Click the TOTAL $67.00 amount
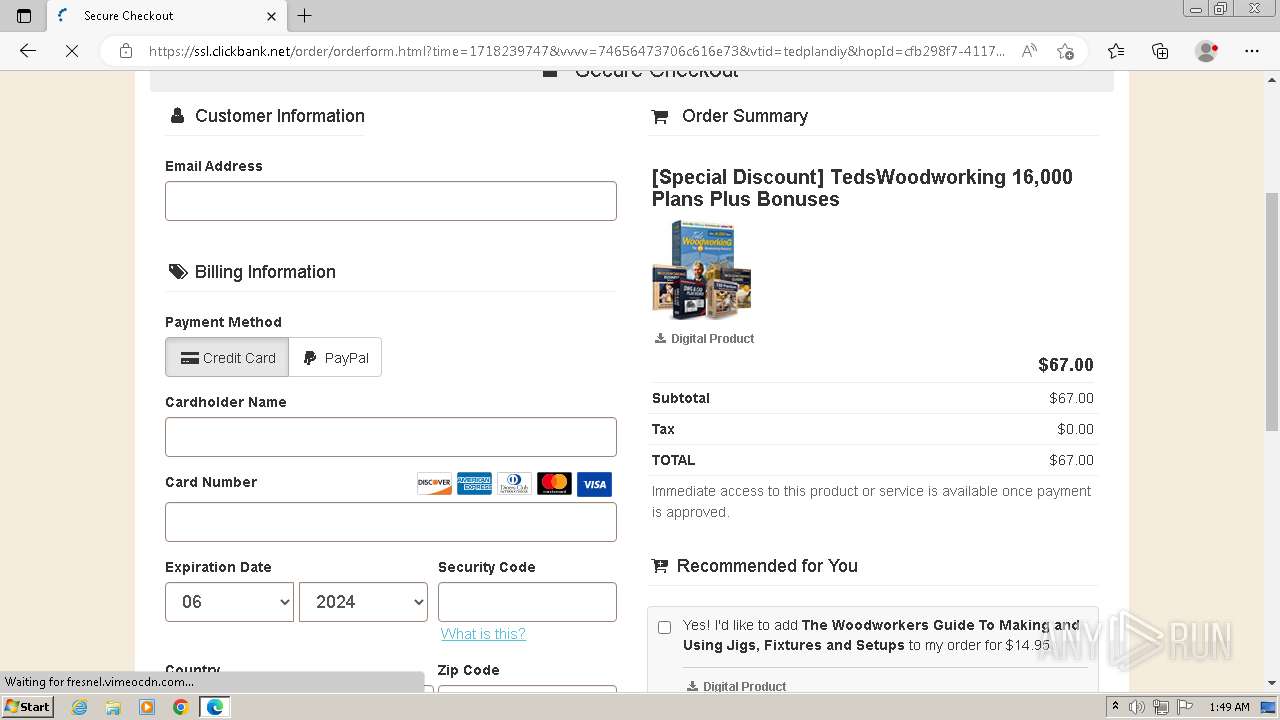1280x720 pixels. click(x=1071, y=460)
